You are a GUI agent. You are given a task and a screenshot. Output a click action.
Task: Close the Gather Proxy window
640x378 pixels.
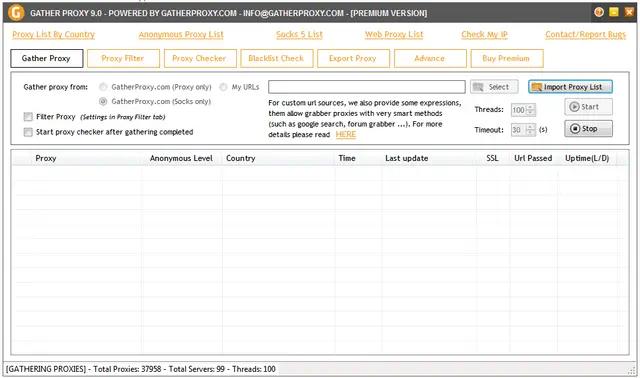click(x=629, y=12)
